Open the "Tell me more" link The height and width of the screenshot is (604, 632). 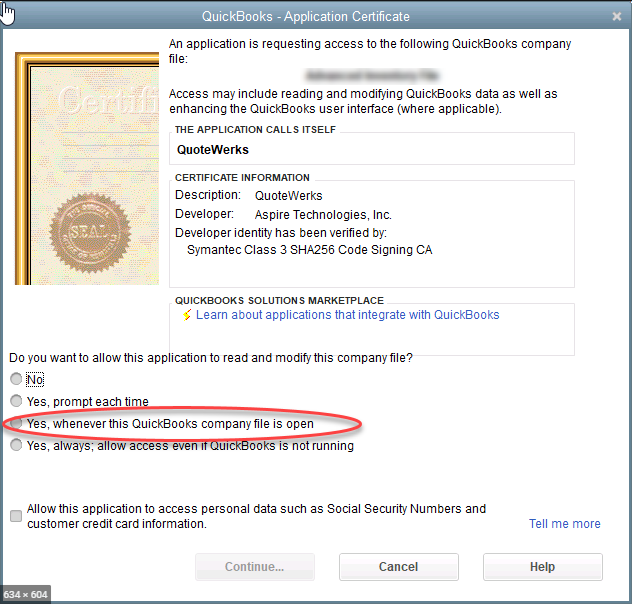tap(564, 523)
